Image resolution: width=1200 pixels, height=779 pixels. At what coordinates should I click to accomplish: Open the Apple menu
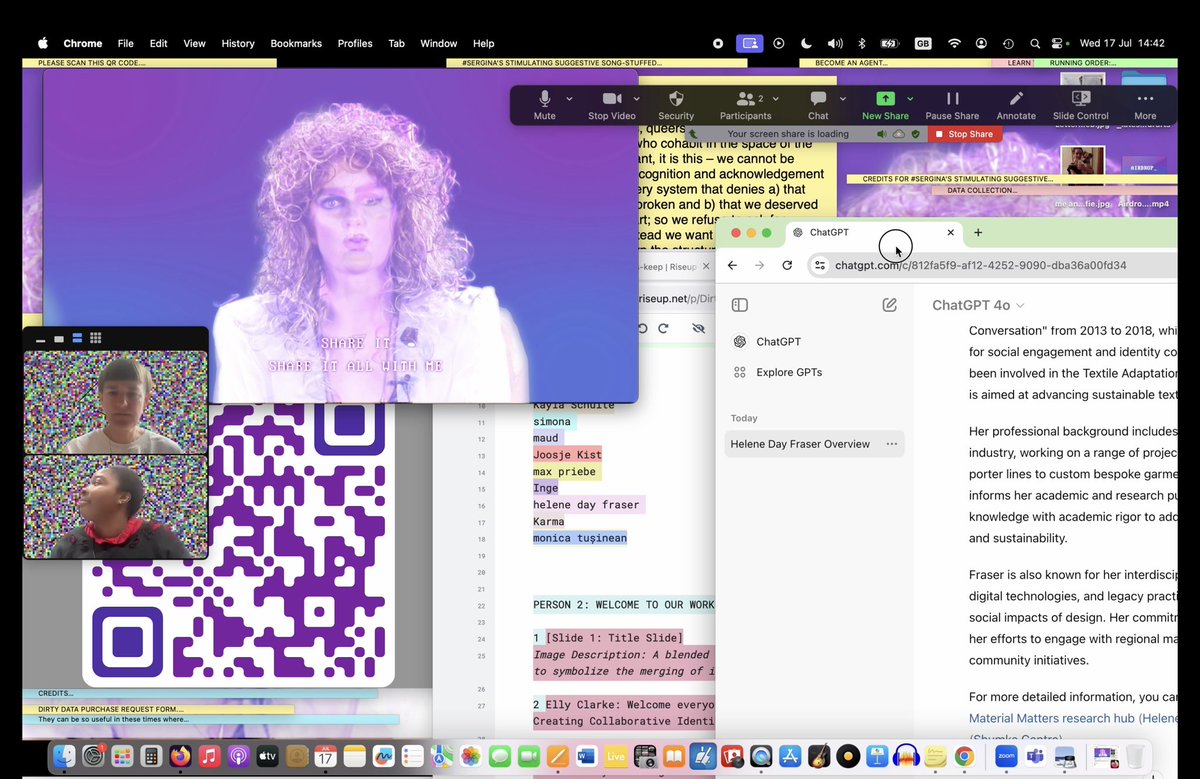tap(43, 43)
